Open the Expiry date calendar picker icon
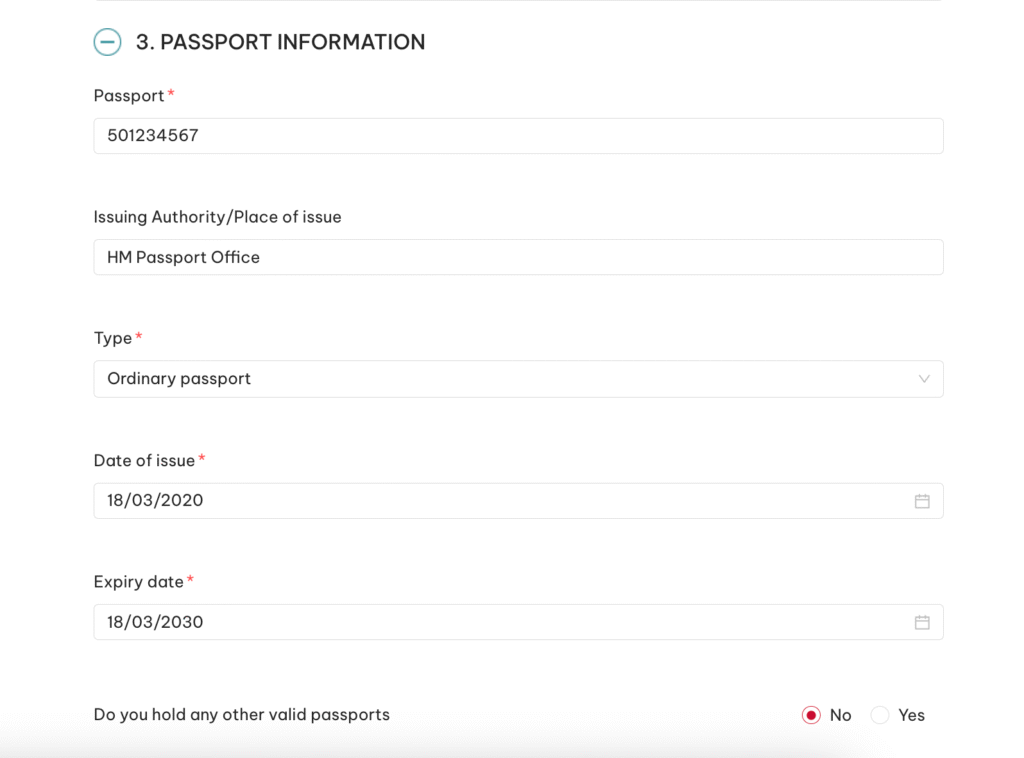This screenshot has height=758, width=1024. coord(922,621)
